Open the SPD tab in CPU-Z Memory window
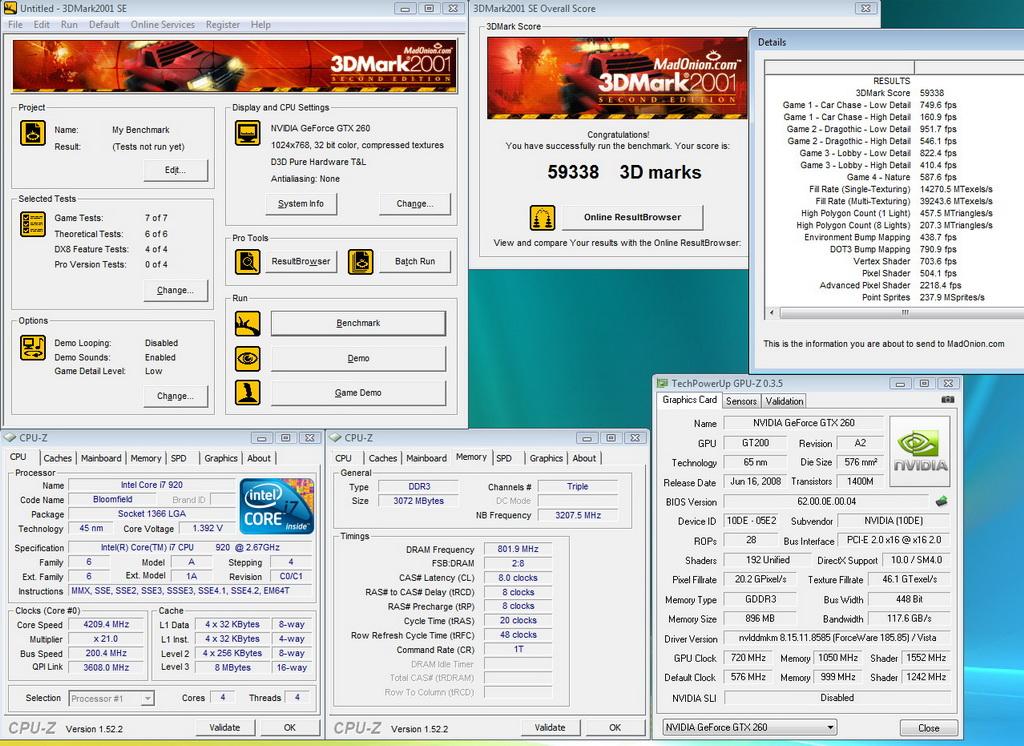The image size is (1024, 746). tap(504, 458)
